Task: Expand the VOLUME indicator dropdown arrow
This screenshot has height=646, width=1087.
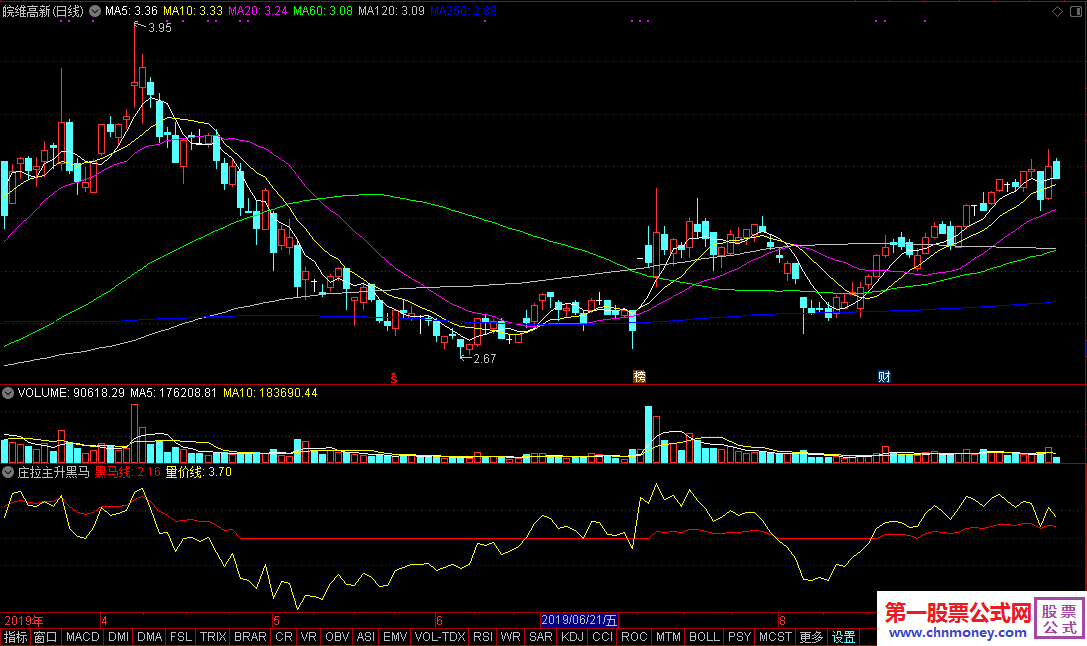Action: (x=8, y=393)
